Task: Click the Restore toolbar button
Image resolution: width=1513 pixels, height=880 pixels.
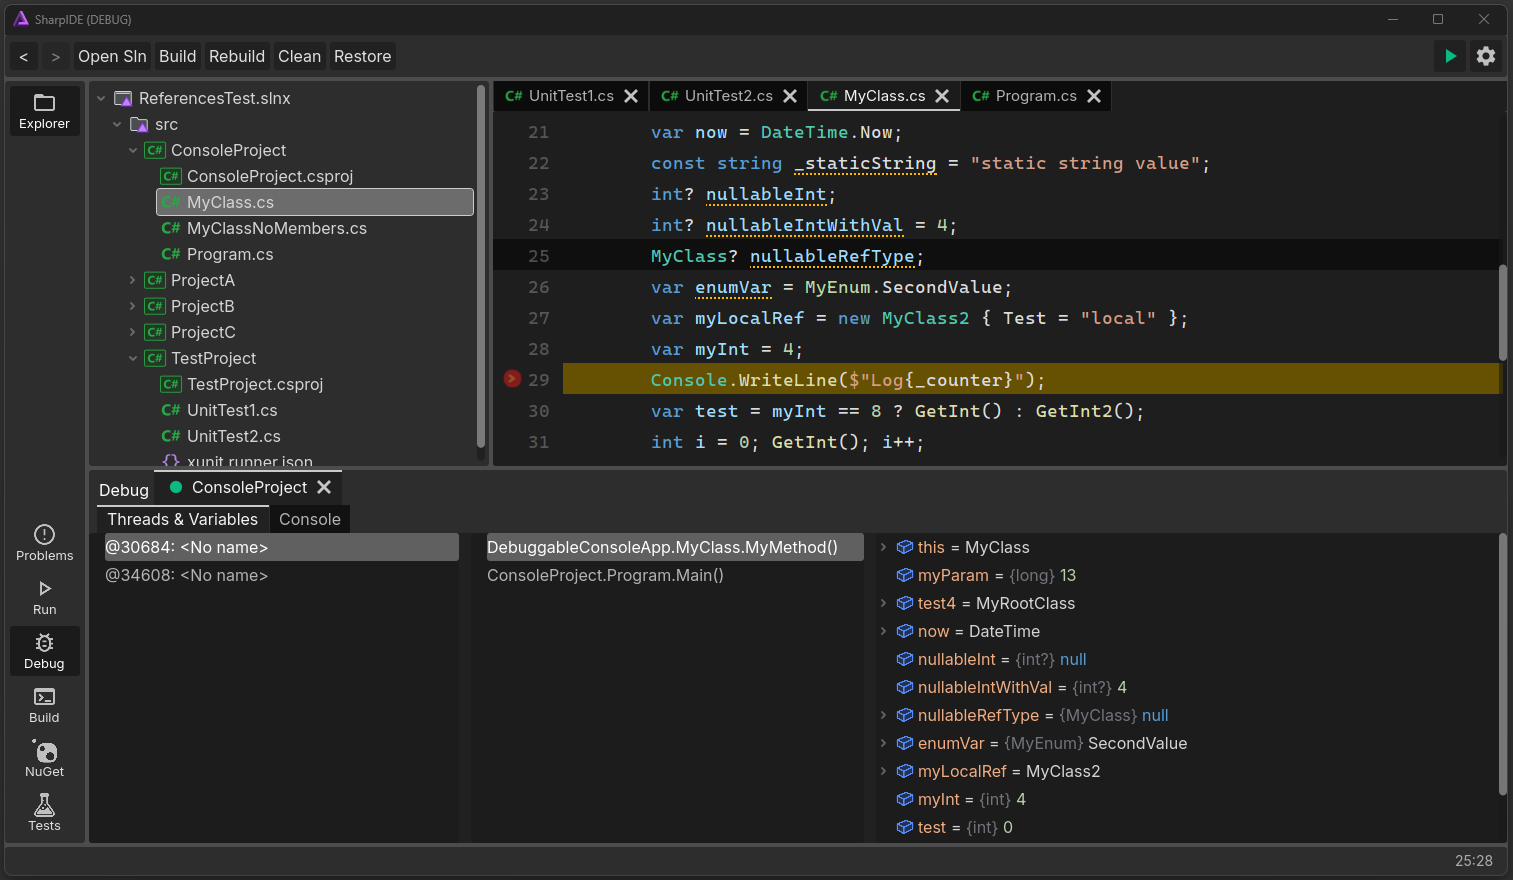Action: point(362,56)
